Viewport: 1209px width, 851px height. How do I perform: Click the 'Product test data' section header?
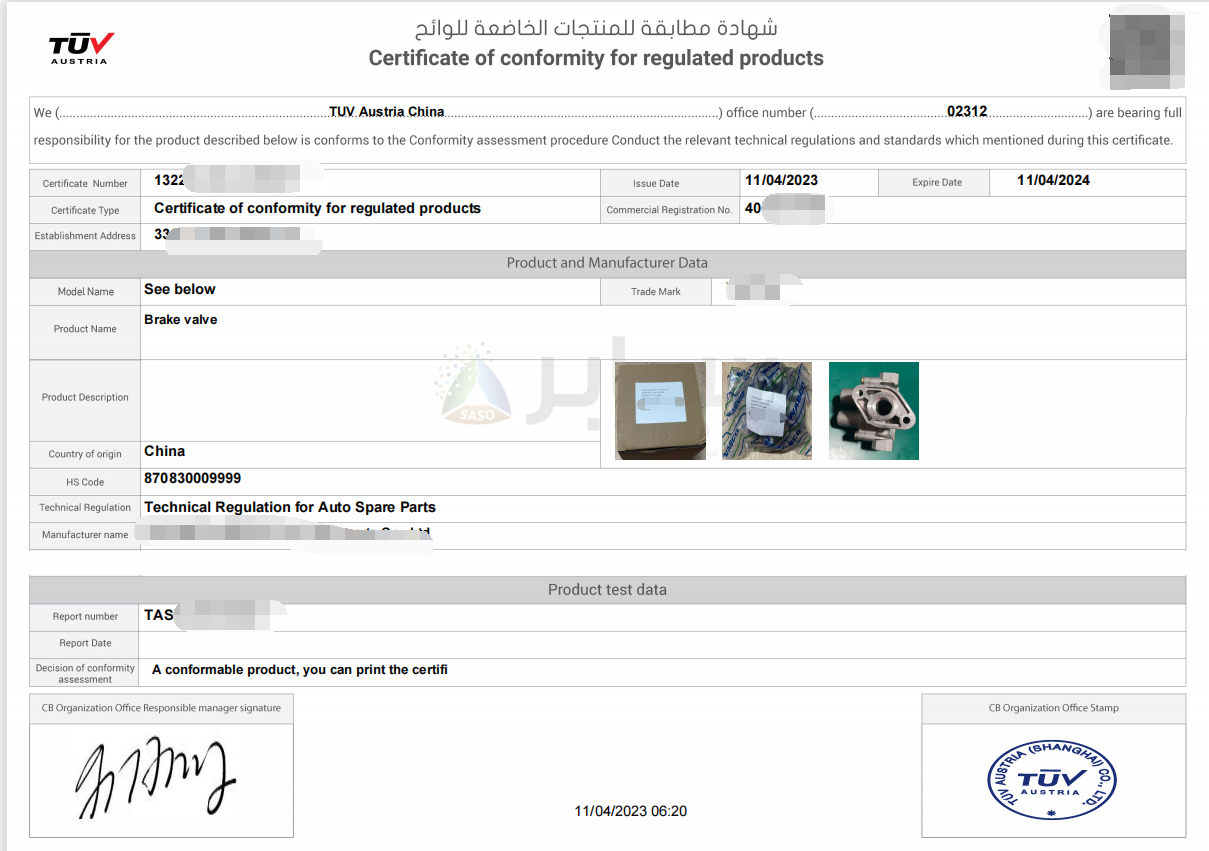(607, 590)
